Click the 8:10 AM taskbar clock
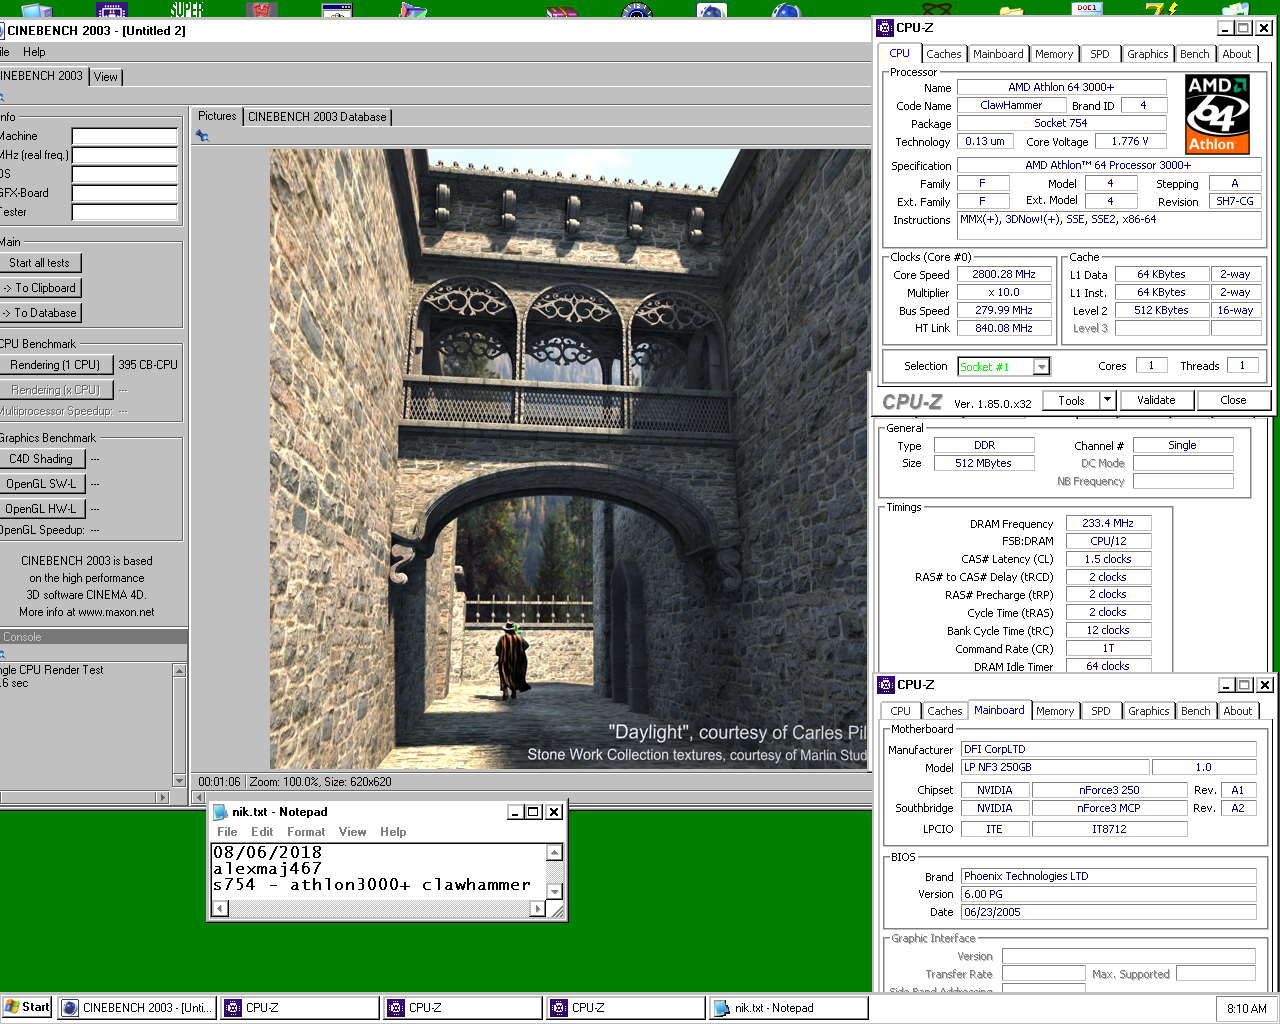 tap(1246, 1009)
